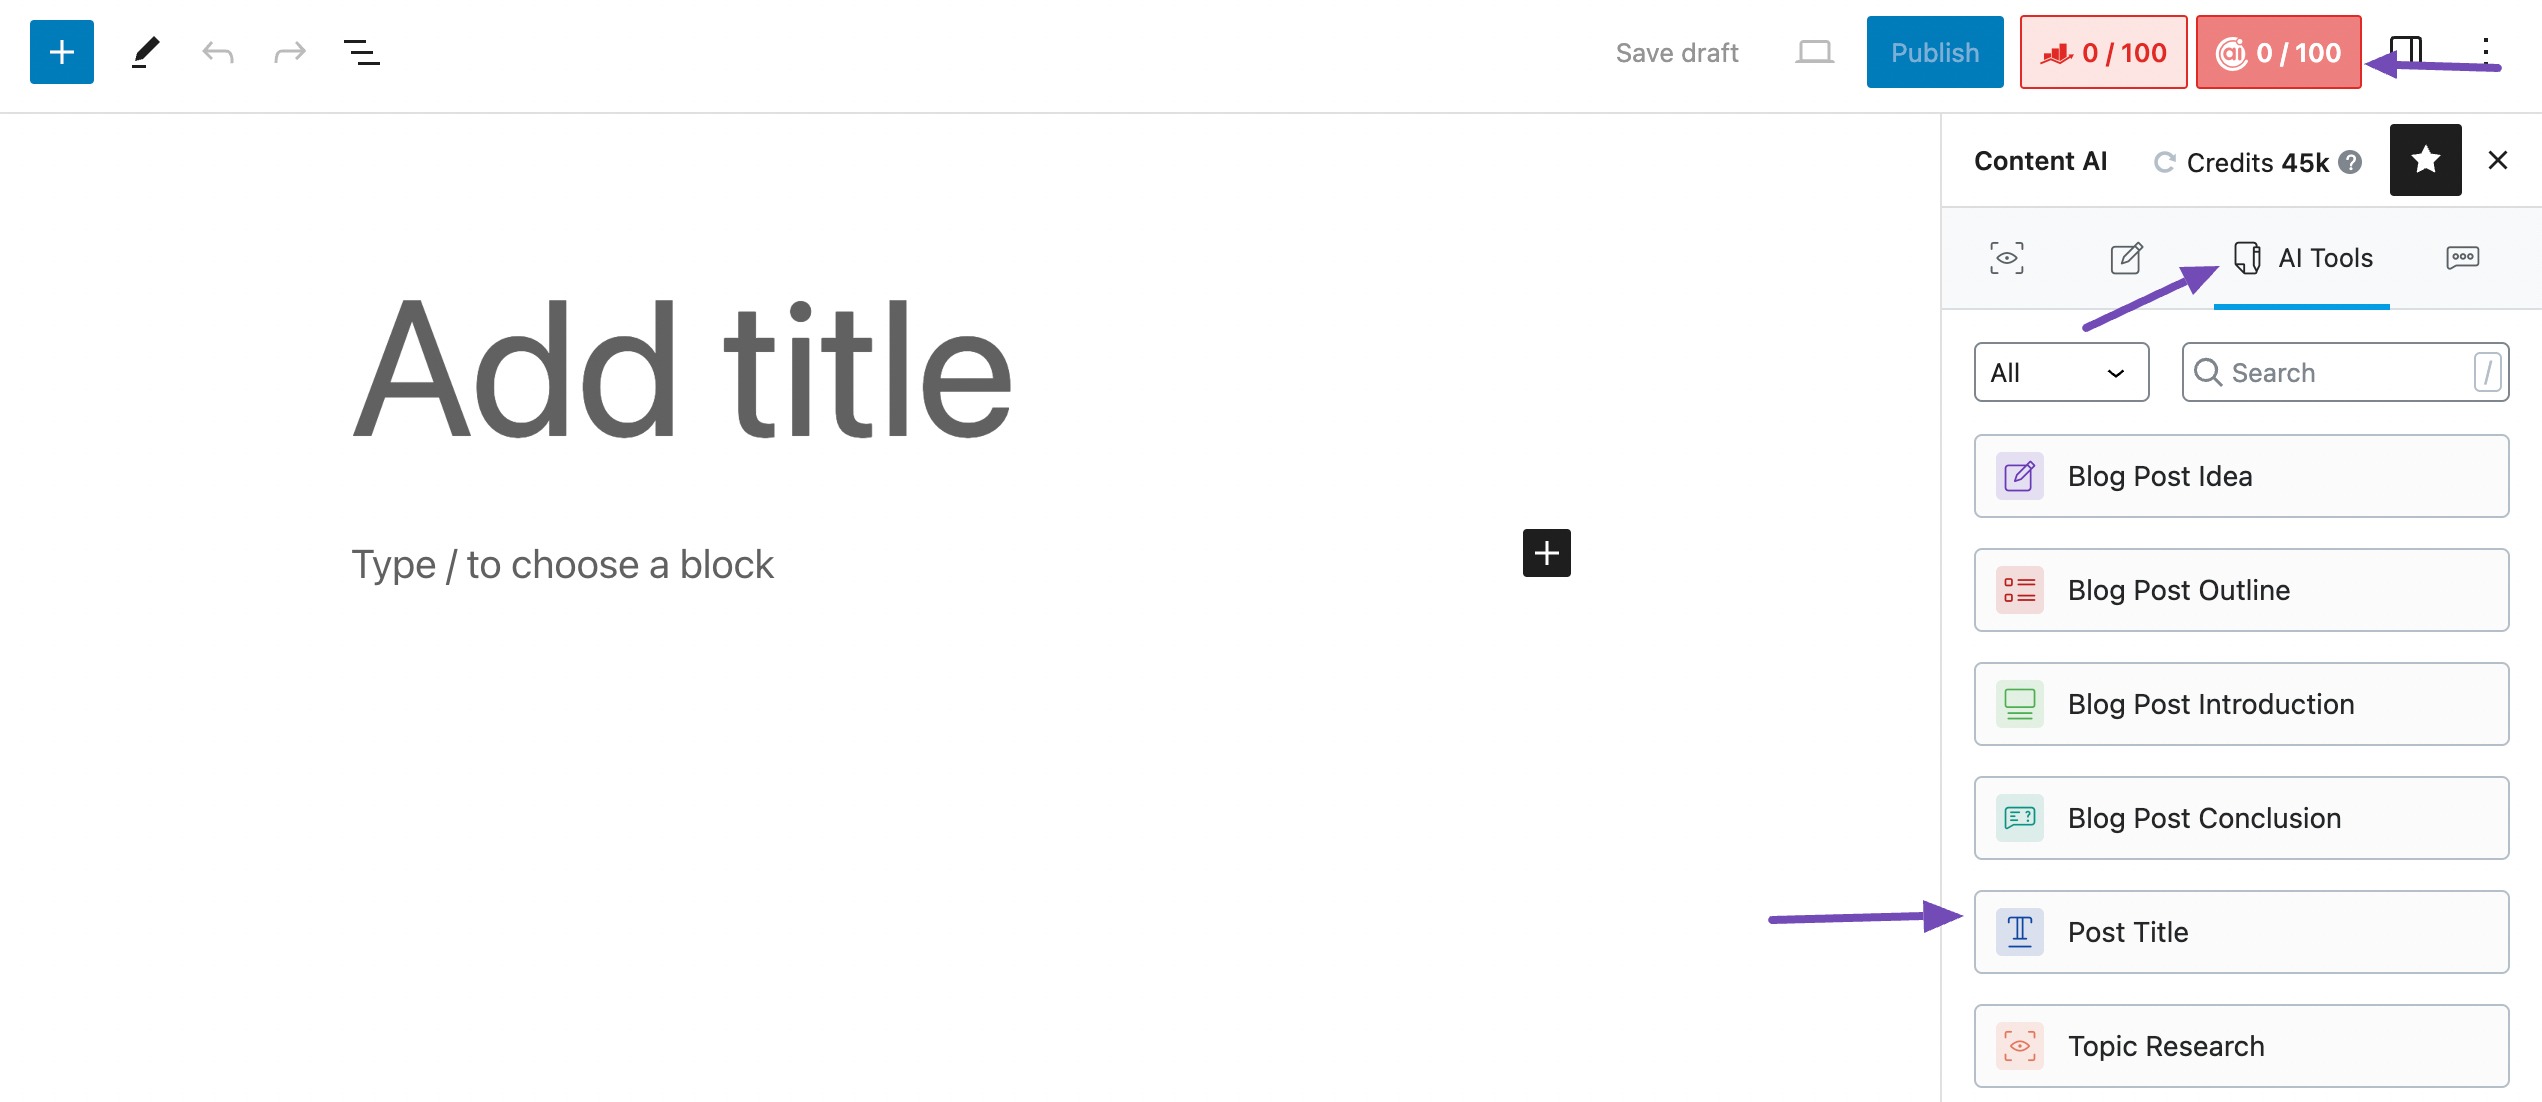Click the Publish button
Image resolution: width=2542 pixels, height=1102 pixels.
tap(1934, 52)
